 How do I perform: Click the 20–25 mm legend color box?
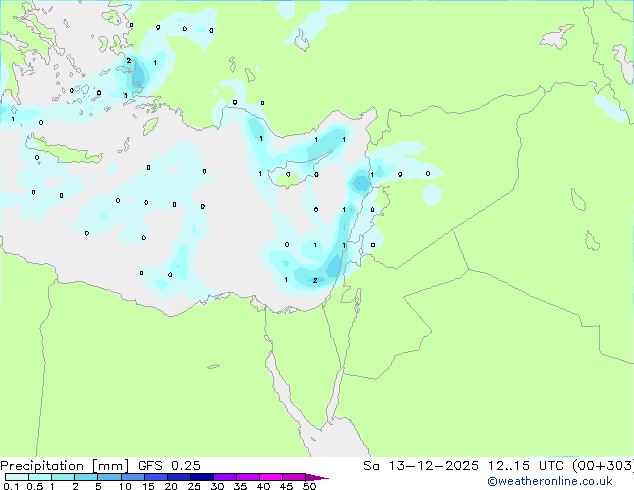[x=178, y=477]
